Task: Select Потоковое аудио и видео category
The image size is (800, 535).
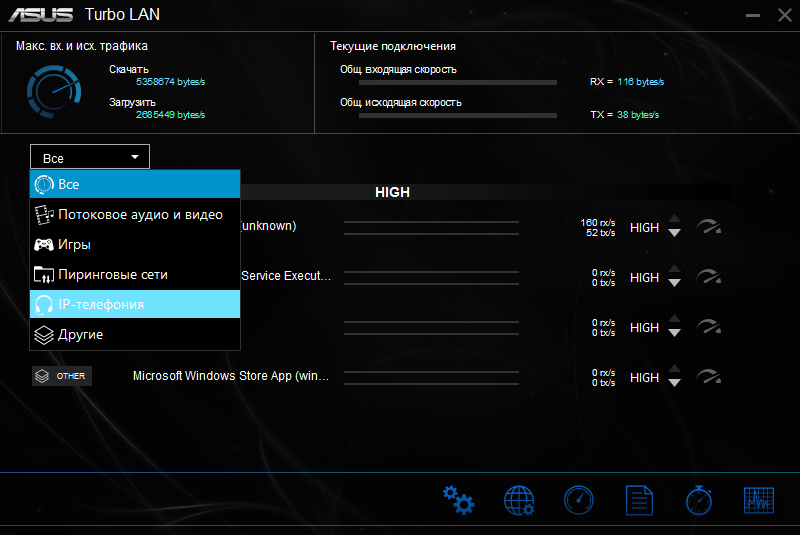Action: (135, 214)
